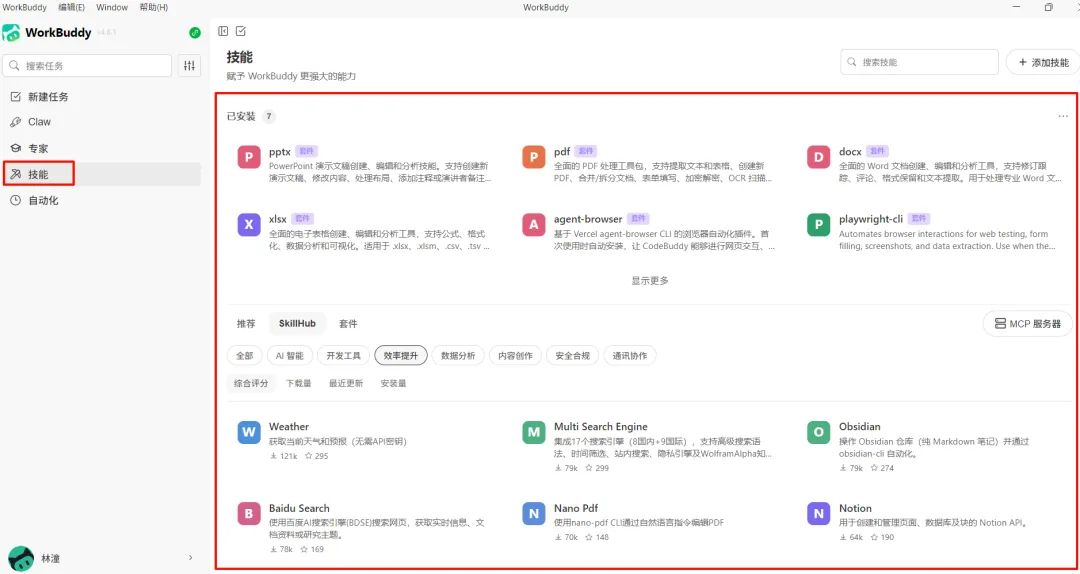This screenshot has height=574, width=1080.
Task: Open the more options ellipsis for 已安装
Action: click(x=1063, y=116)
